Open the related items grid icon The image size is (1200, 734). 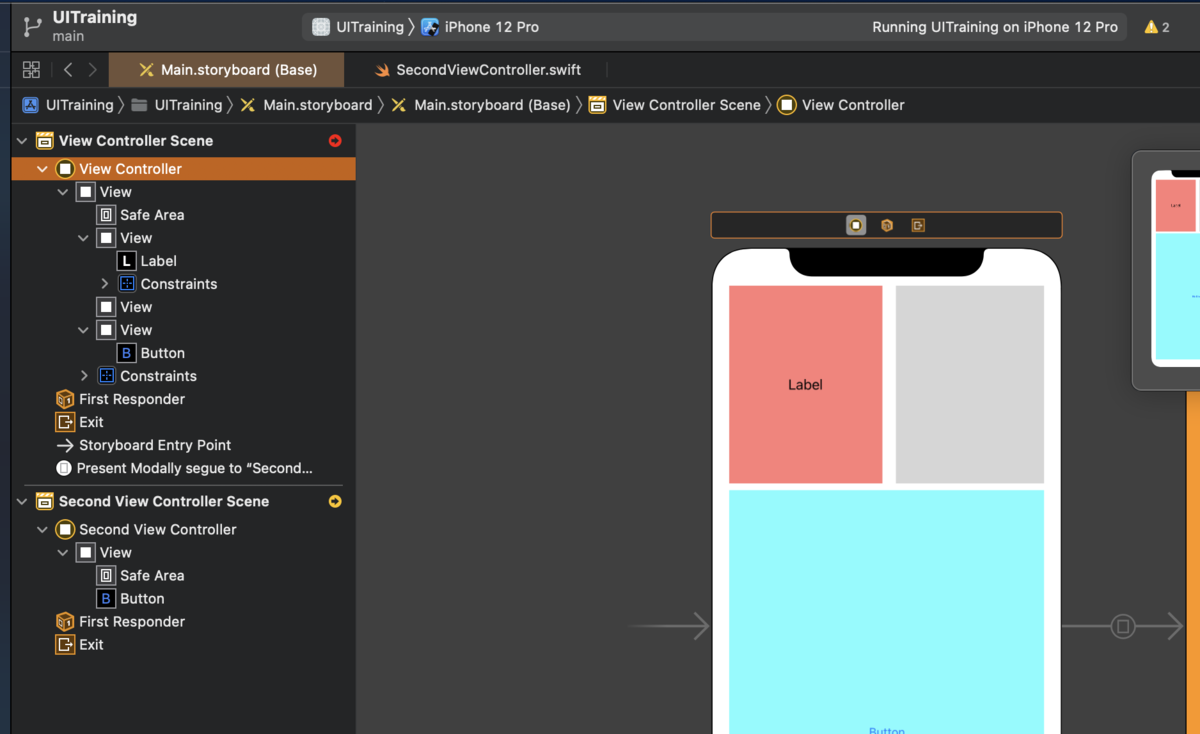click(x=31, y=70)
